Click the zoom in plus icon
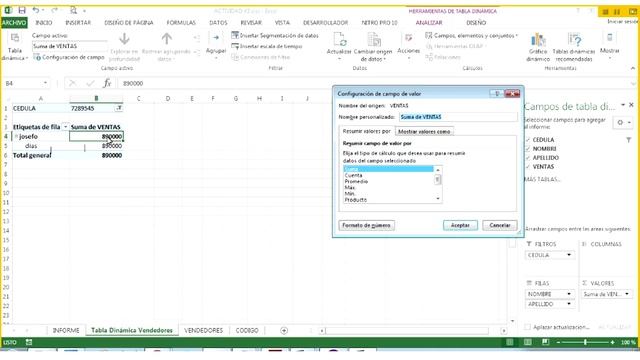Image resolution: width=640 pixels, height=360 pixels. click(x=612, y=342)
